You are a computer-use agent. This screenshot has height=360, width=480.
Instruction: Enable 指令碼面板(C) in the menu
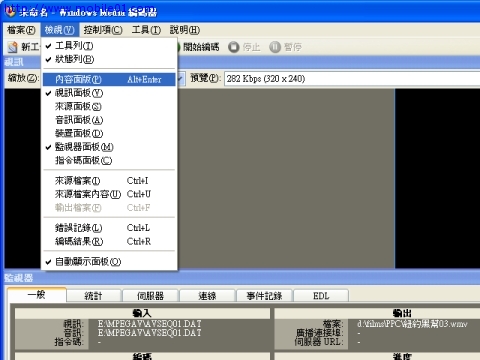pyautogui.click(x=109, y=160)
